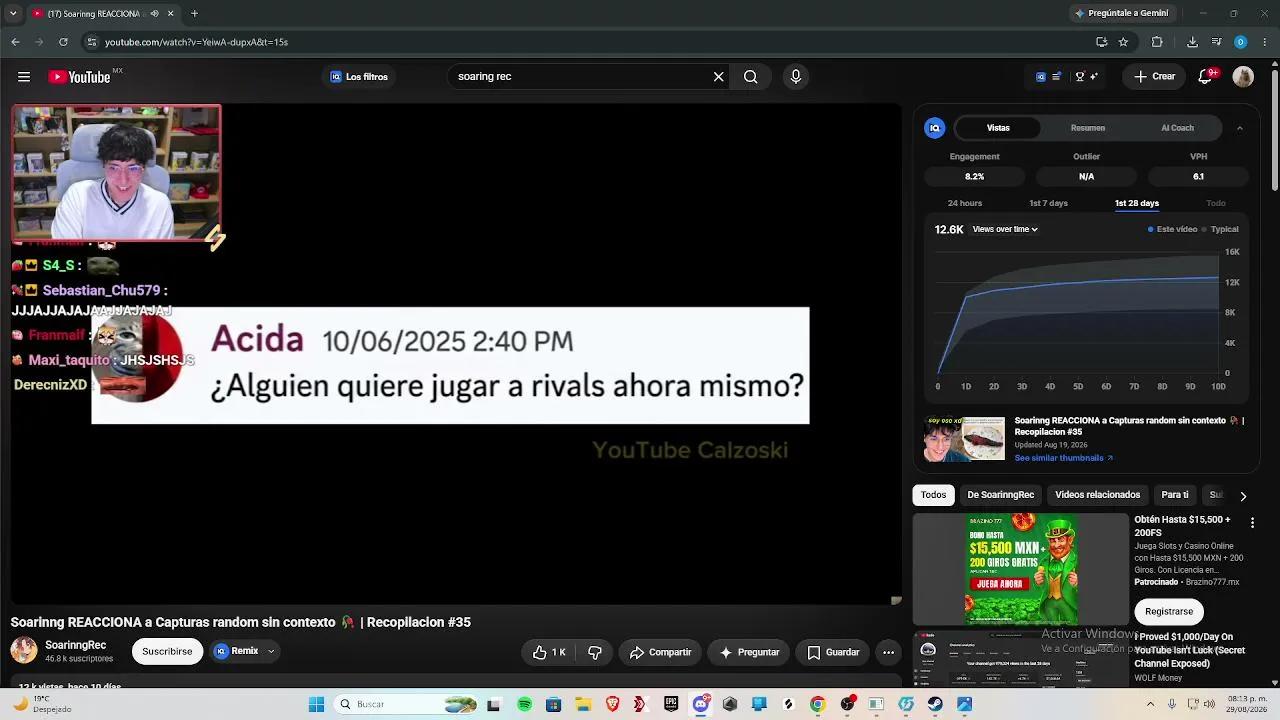Open Los filtros button
1280x720 pixels.
point(359,77)
